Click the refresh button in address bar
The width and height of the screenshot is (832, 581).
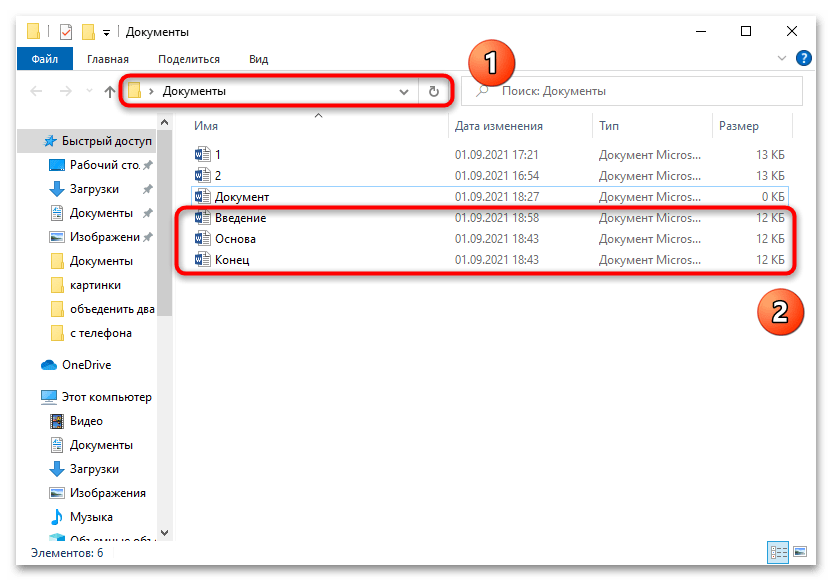click(433, 91)
